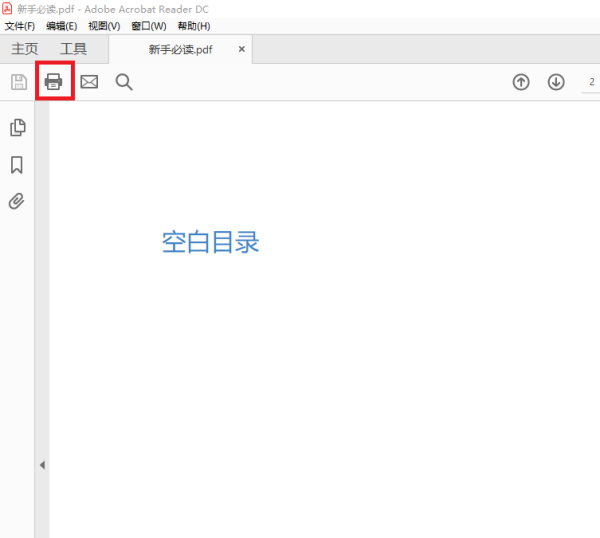Viewport: 600px width, 538px height.
Task: Open the Attachments paperclip panel
Action: (17, 201)
